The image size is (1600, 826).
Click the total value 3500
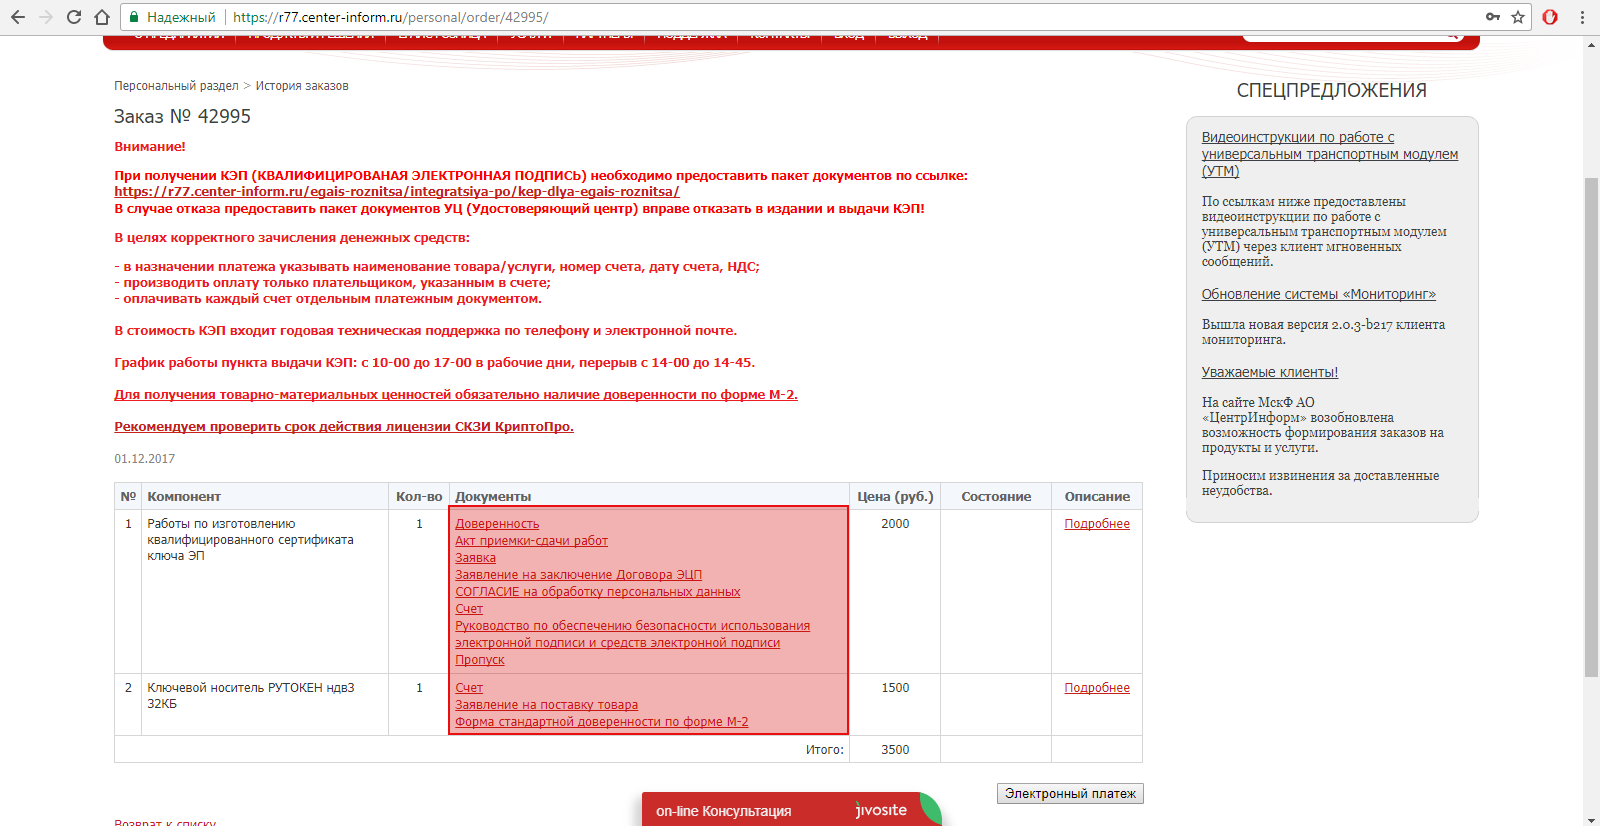click(x=895, y=750)
